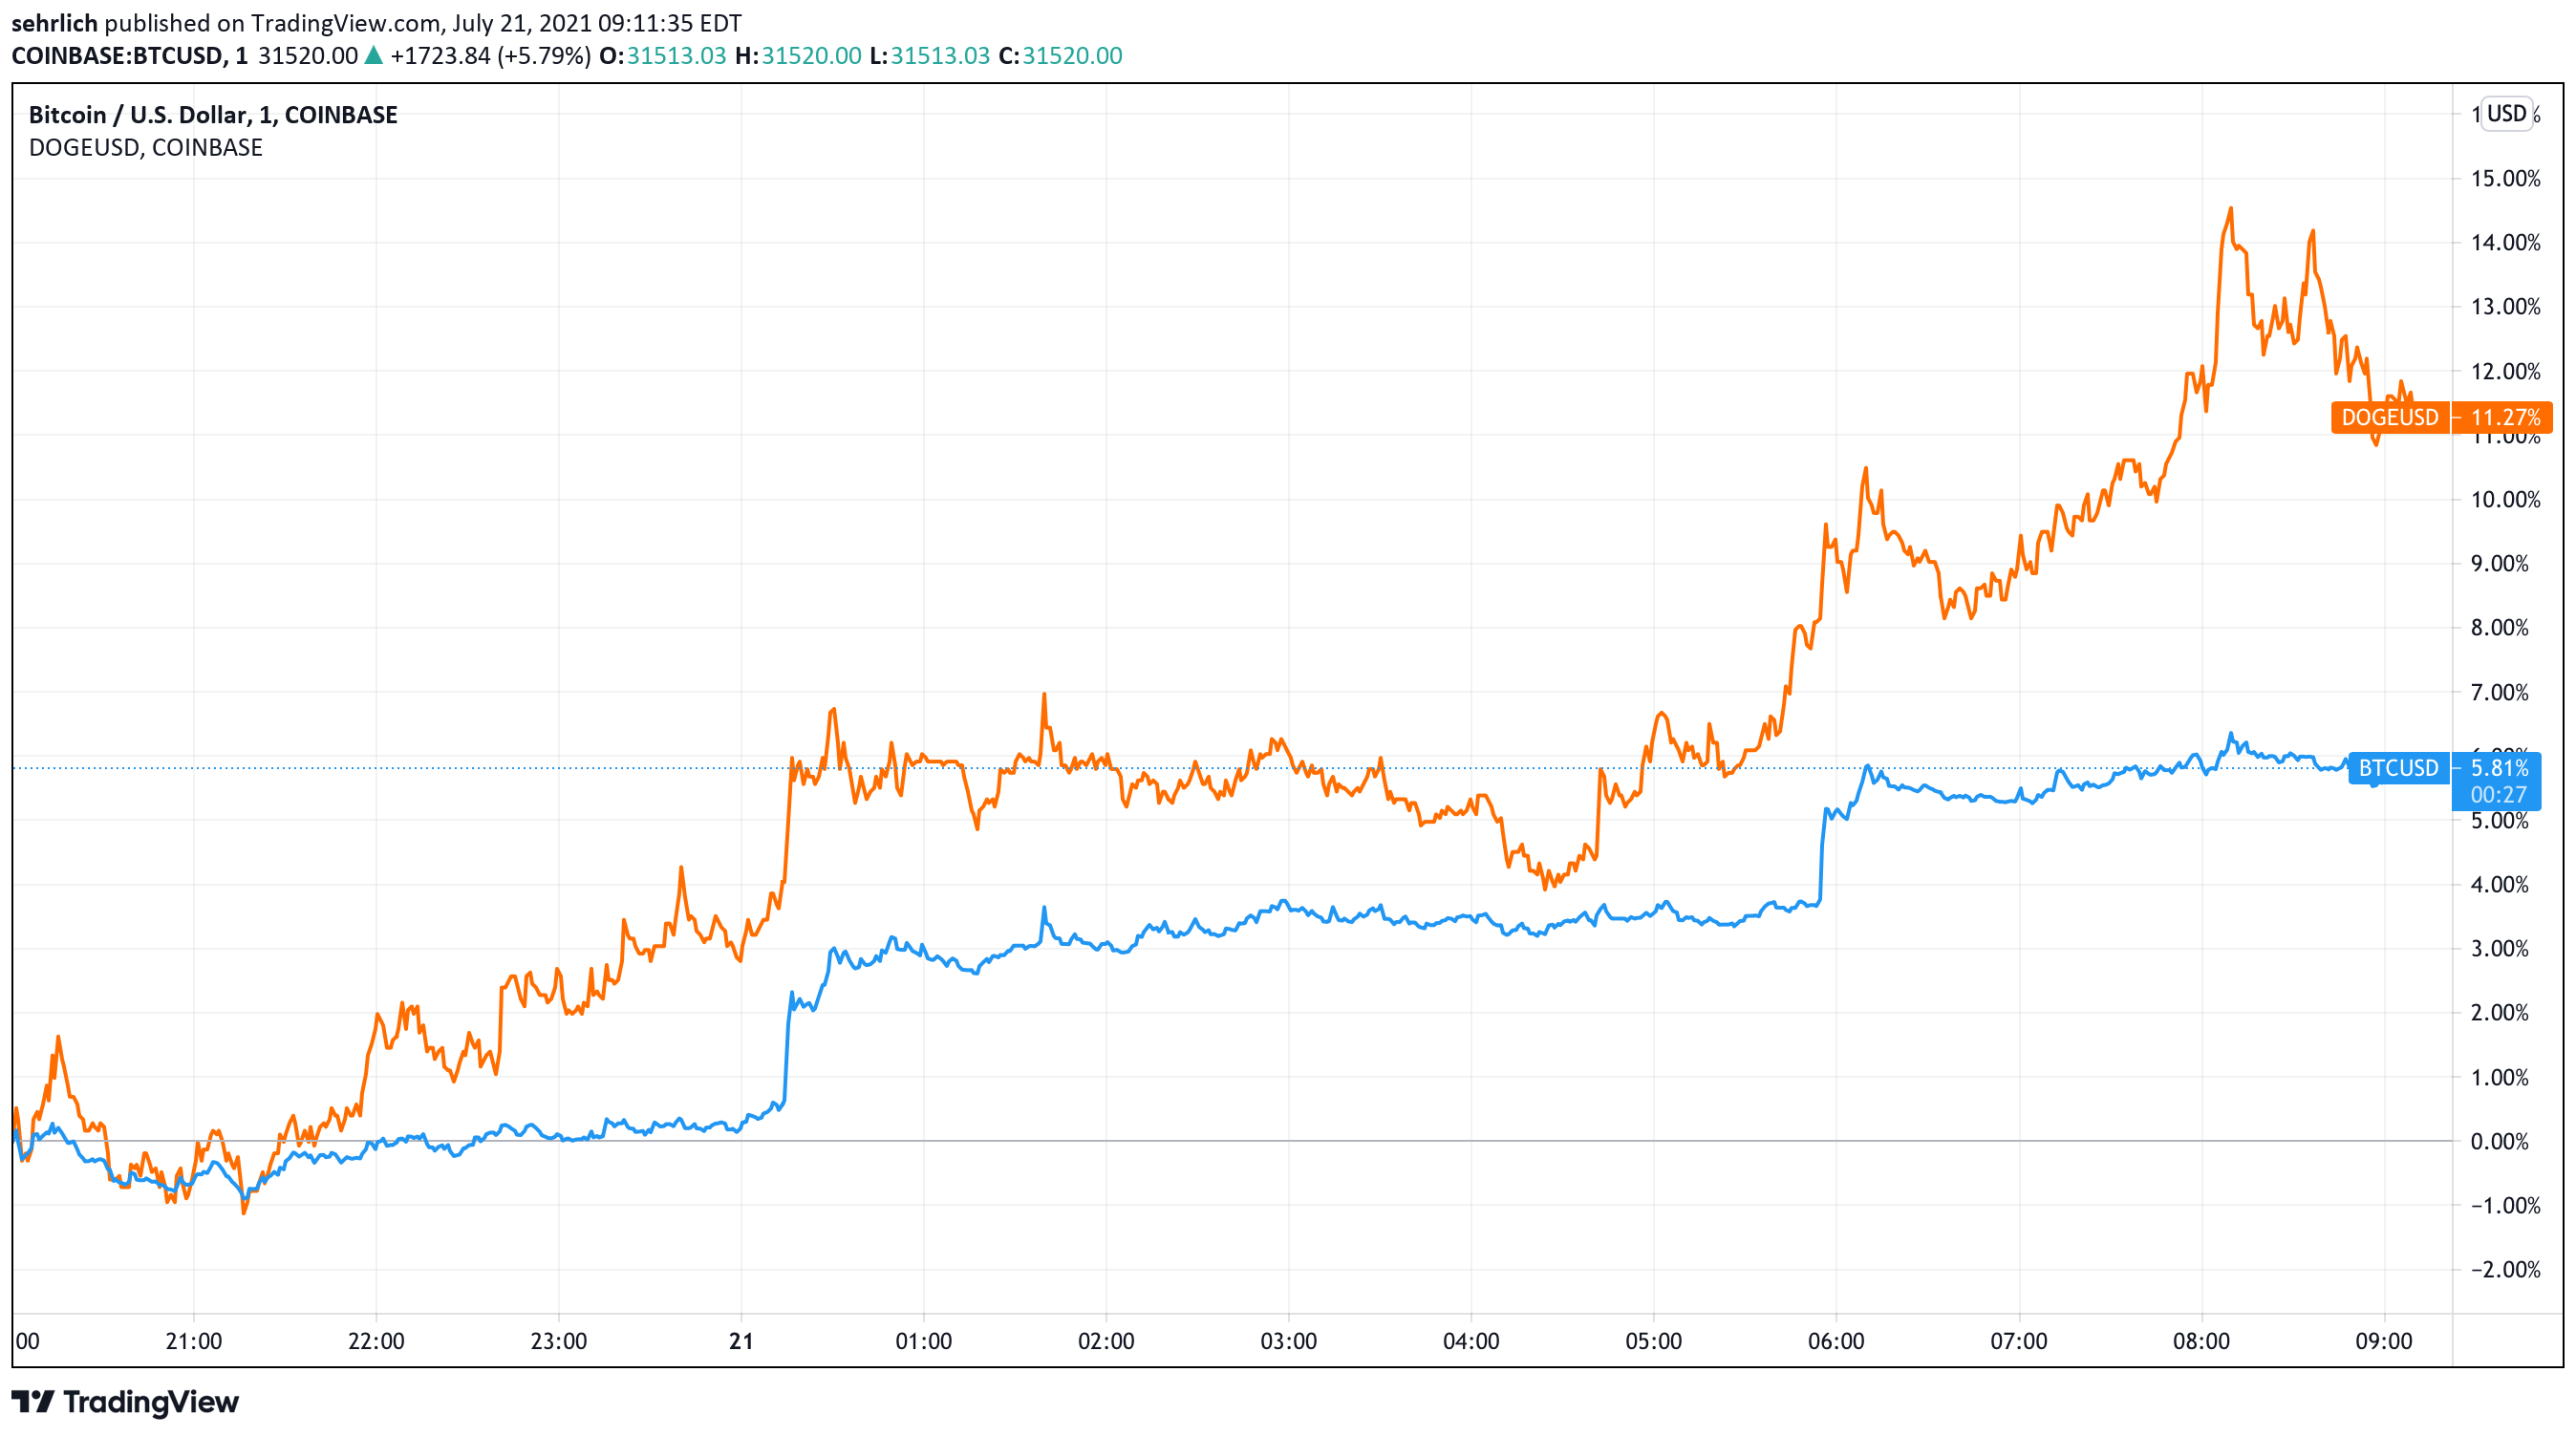Click the sehrlich author name

pos(54,23)
